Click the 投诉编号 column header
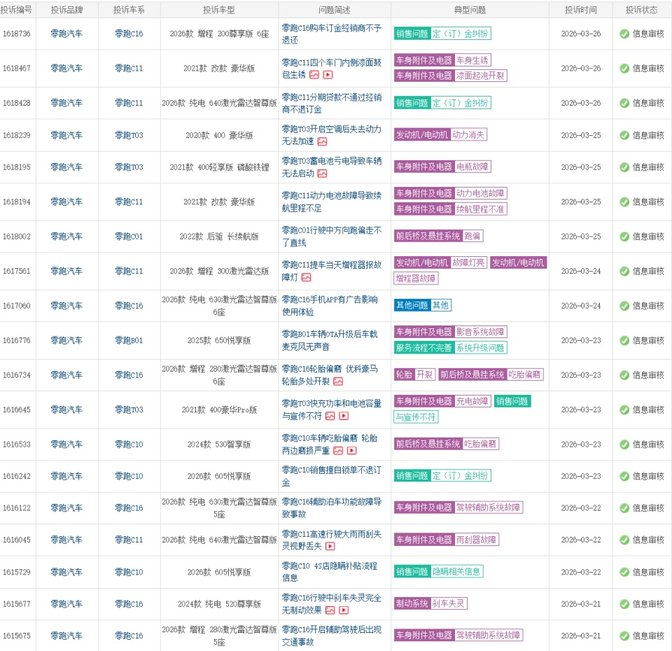 (19, 8)
